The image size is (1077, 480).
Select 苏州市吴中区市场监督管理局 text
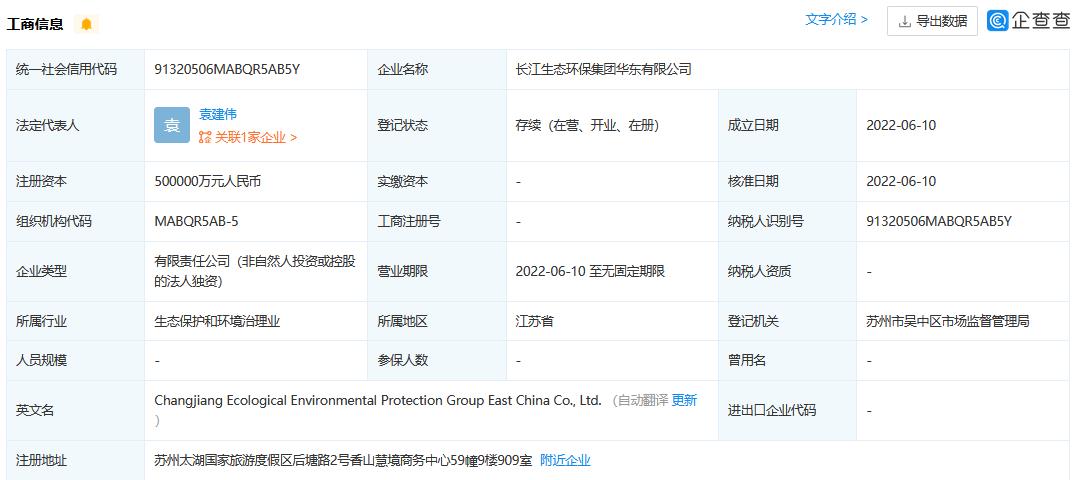coord(948,321)
